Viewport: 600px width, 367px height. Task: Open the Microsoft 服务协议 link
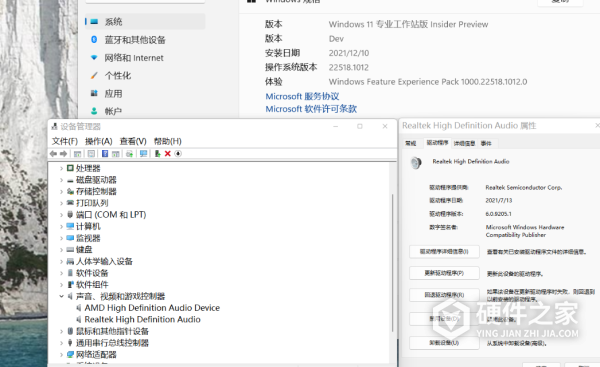[x=302, y=96]
